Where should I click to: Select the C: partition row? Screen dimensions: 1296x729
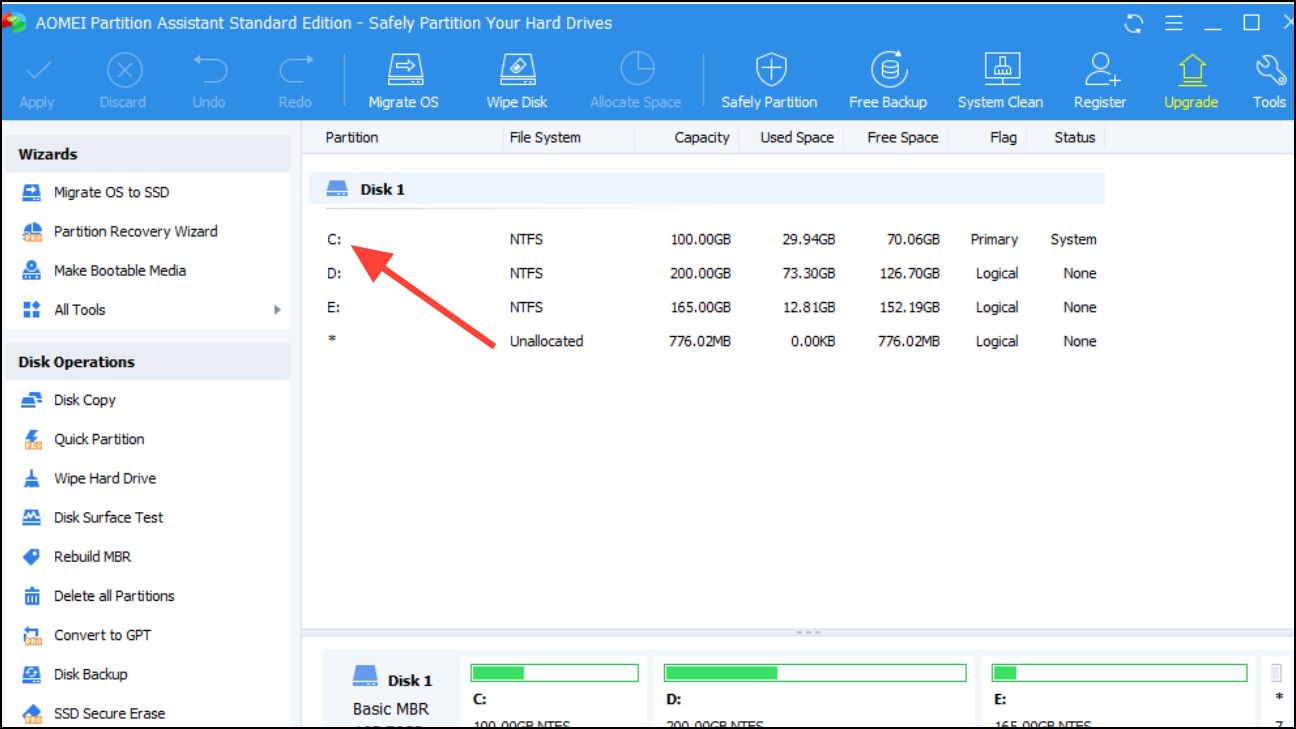pos(706,239)
